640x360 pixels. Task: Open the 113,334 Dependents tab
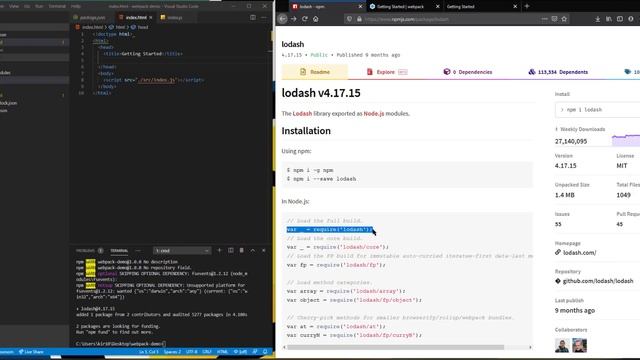(558, 72)
